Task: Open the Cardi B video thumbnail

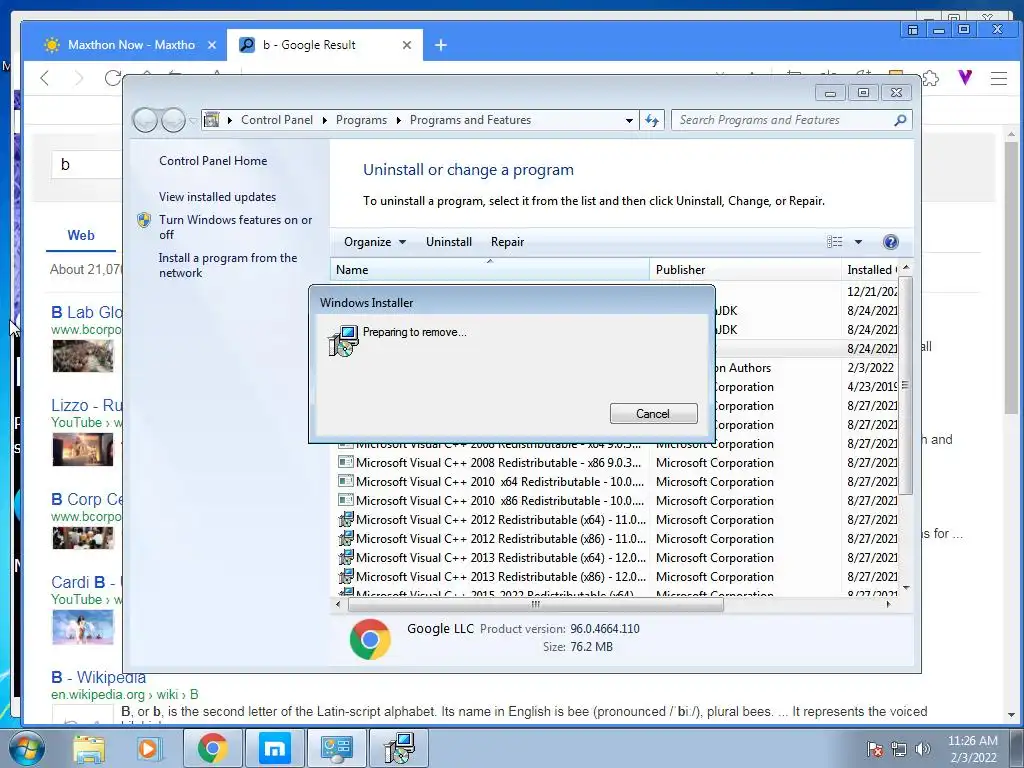Action: pos(83,627)
